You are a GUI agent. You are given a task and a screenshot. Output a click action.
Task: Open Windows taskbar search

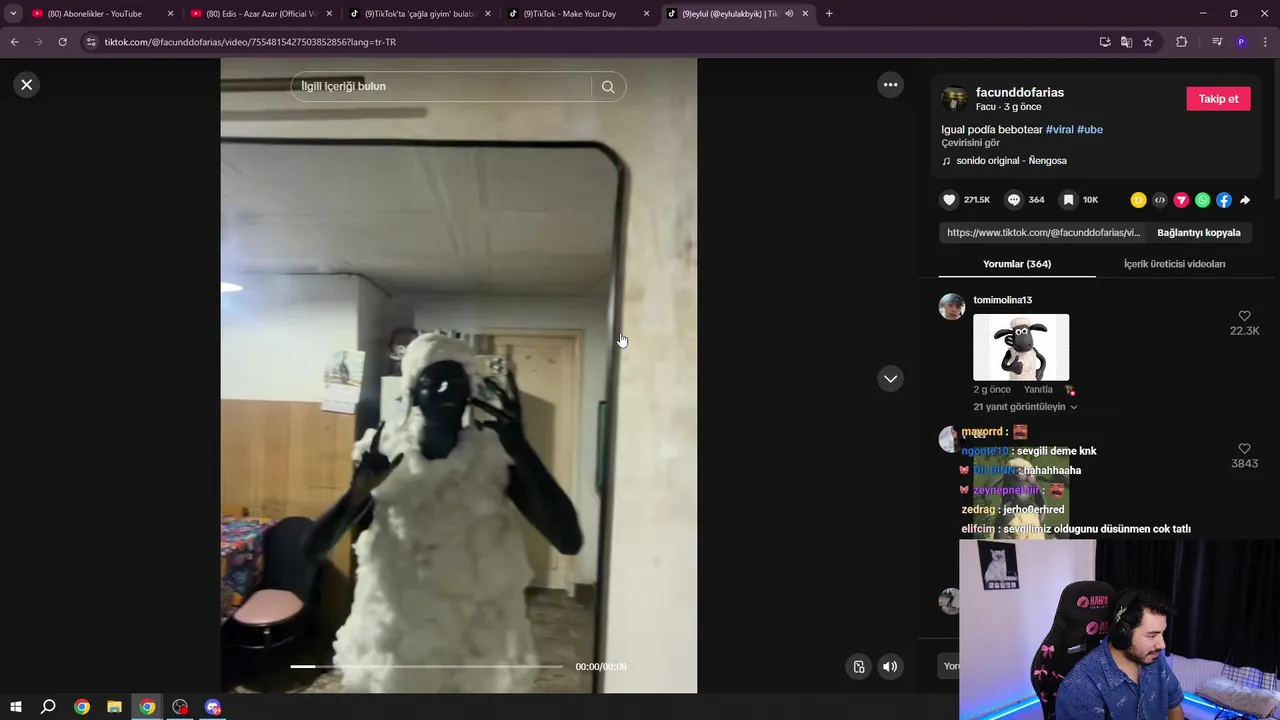(48, 707)
